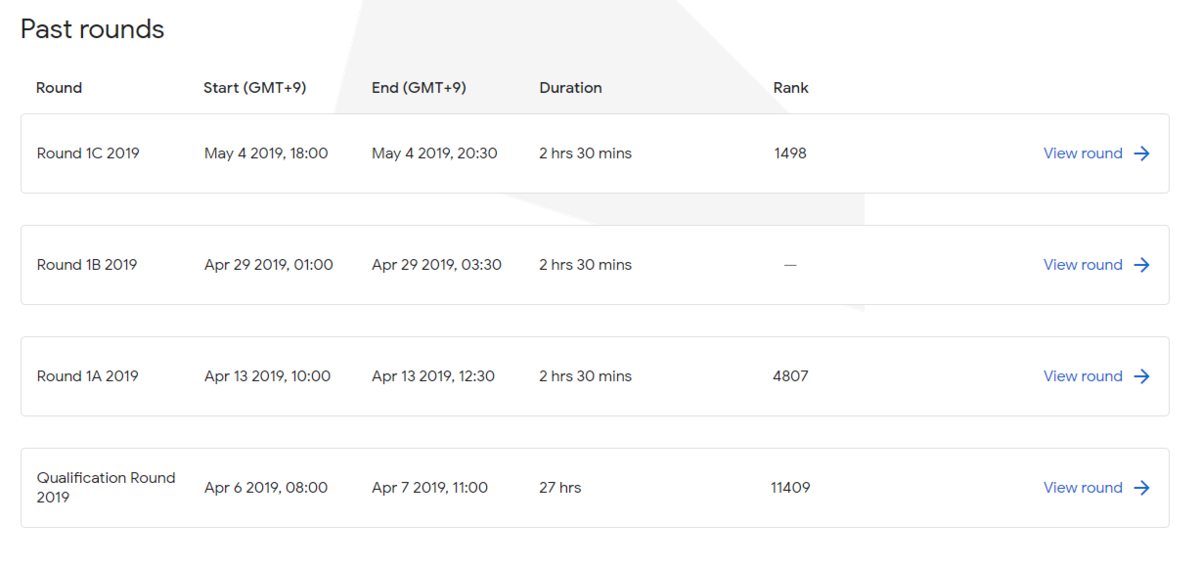This screenshot has height=567, width=1200.
Task: Click the Round column header
Action: coord(59,88)
